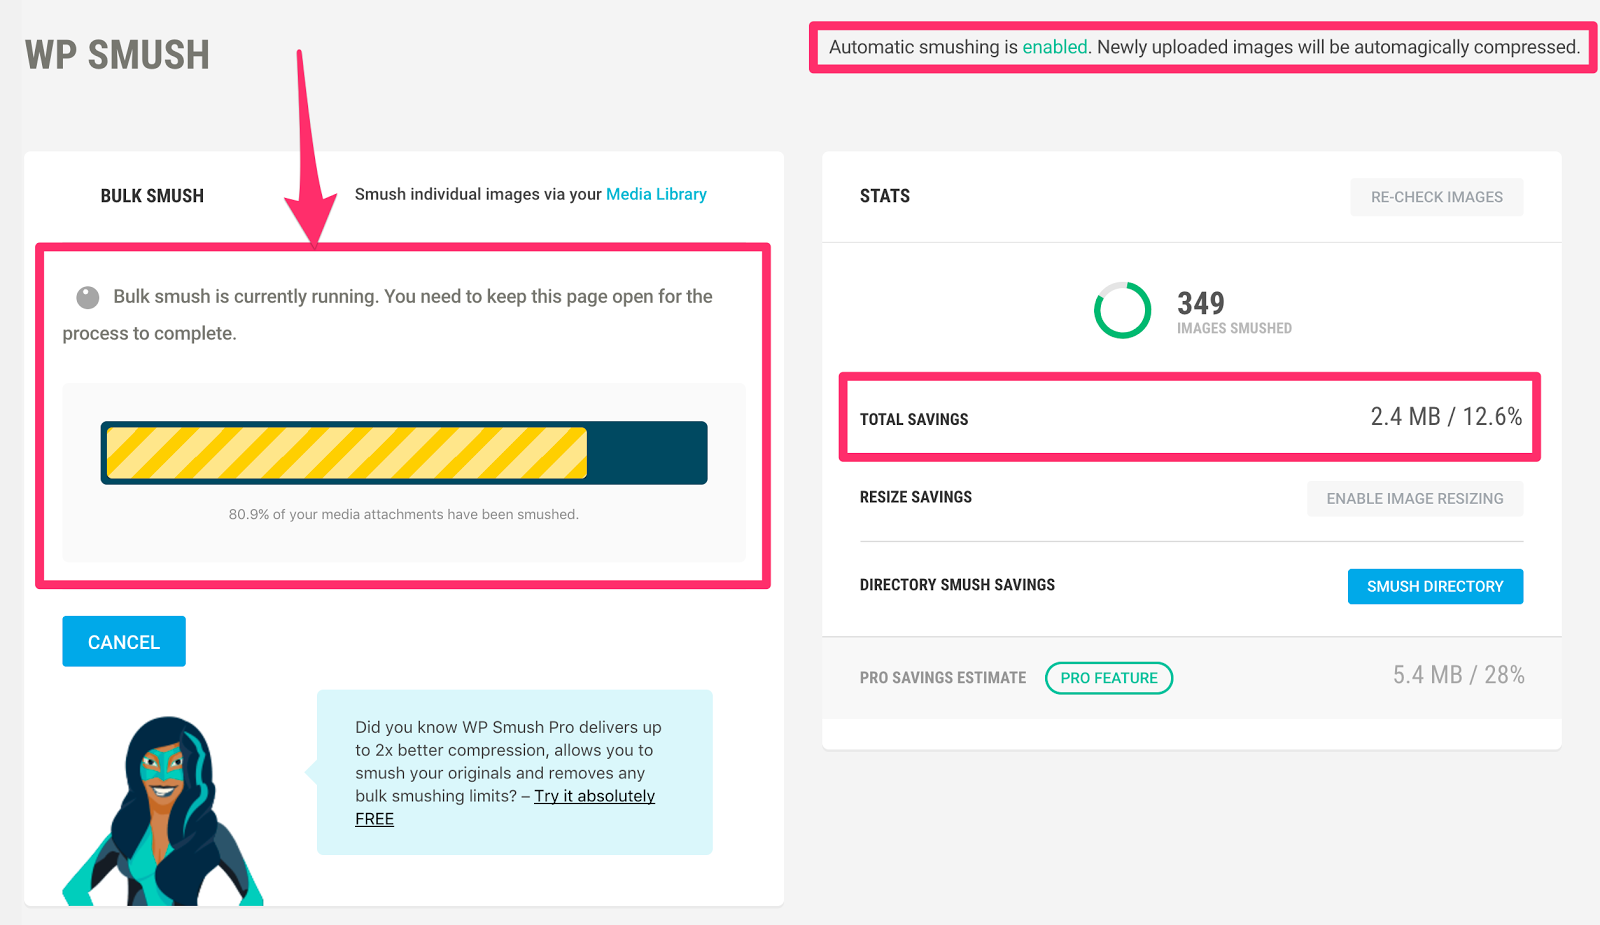Open the Media Library link
Screen dimensions: 1600x925
(x=656, y=194)
